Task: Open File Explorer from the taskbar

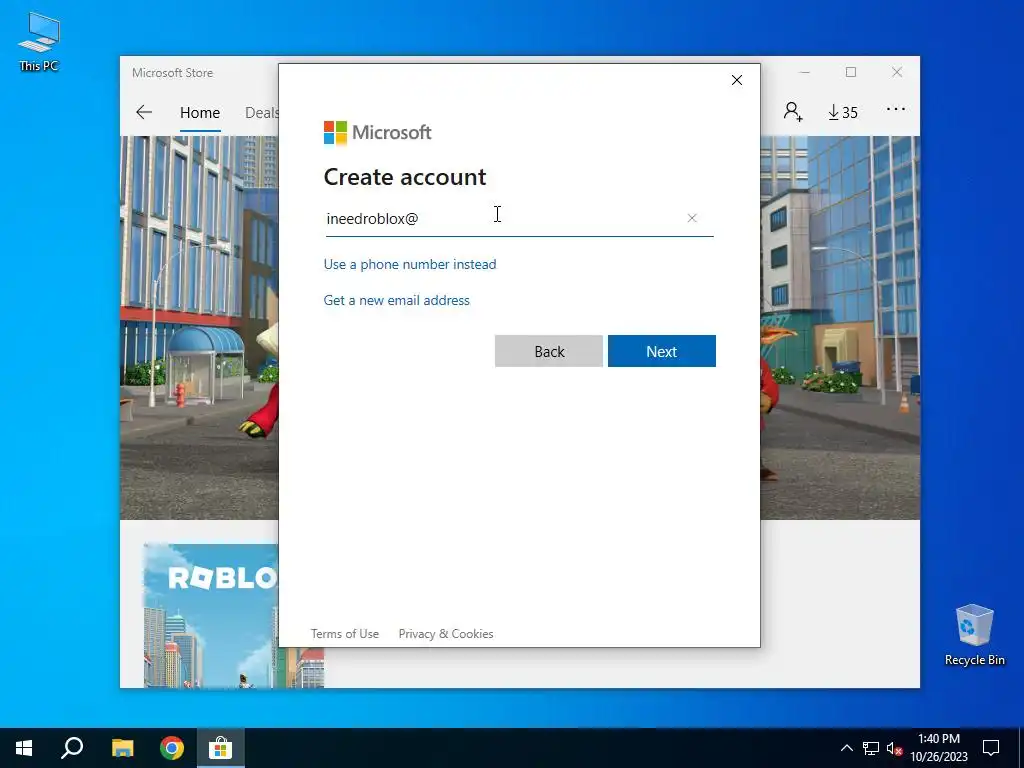Action: 122,748
